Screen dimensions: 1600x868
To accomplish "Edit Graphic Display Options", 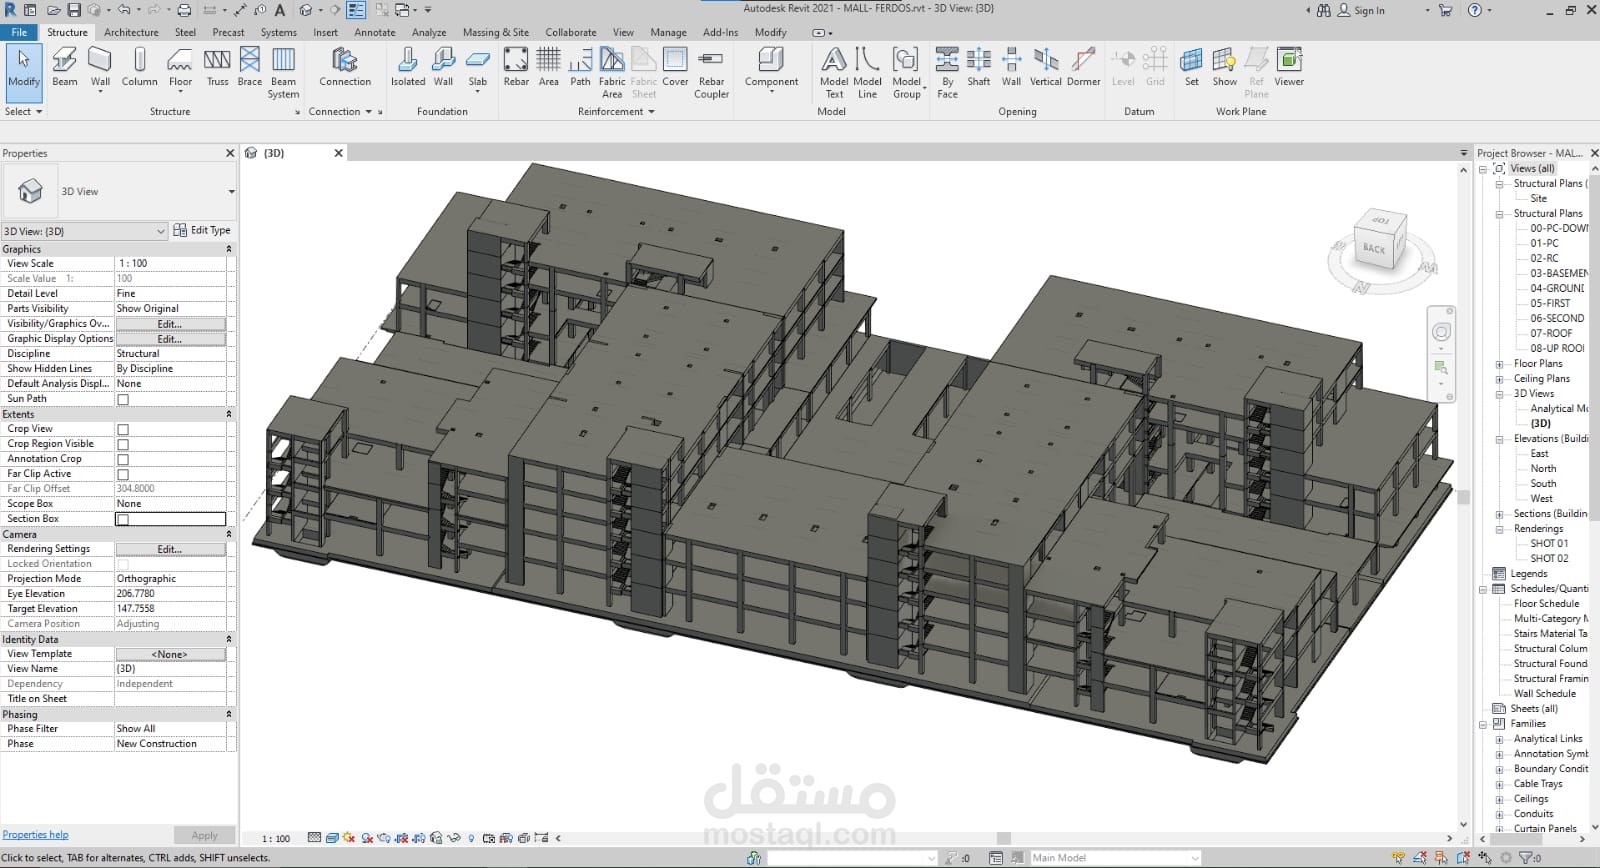I will click(x=170, y=339).
